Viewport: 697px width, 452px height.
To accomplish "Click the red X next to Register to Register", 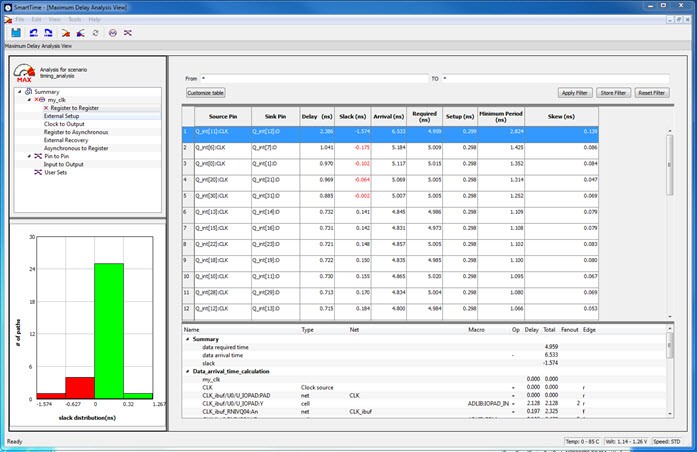I will [x=45, y=108].
